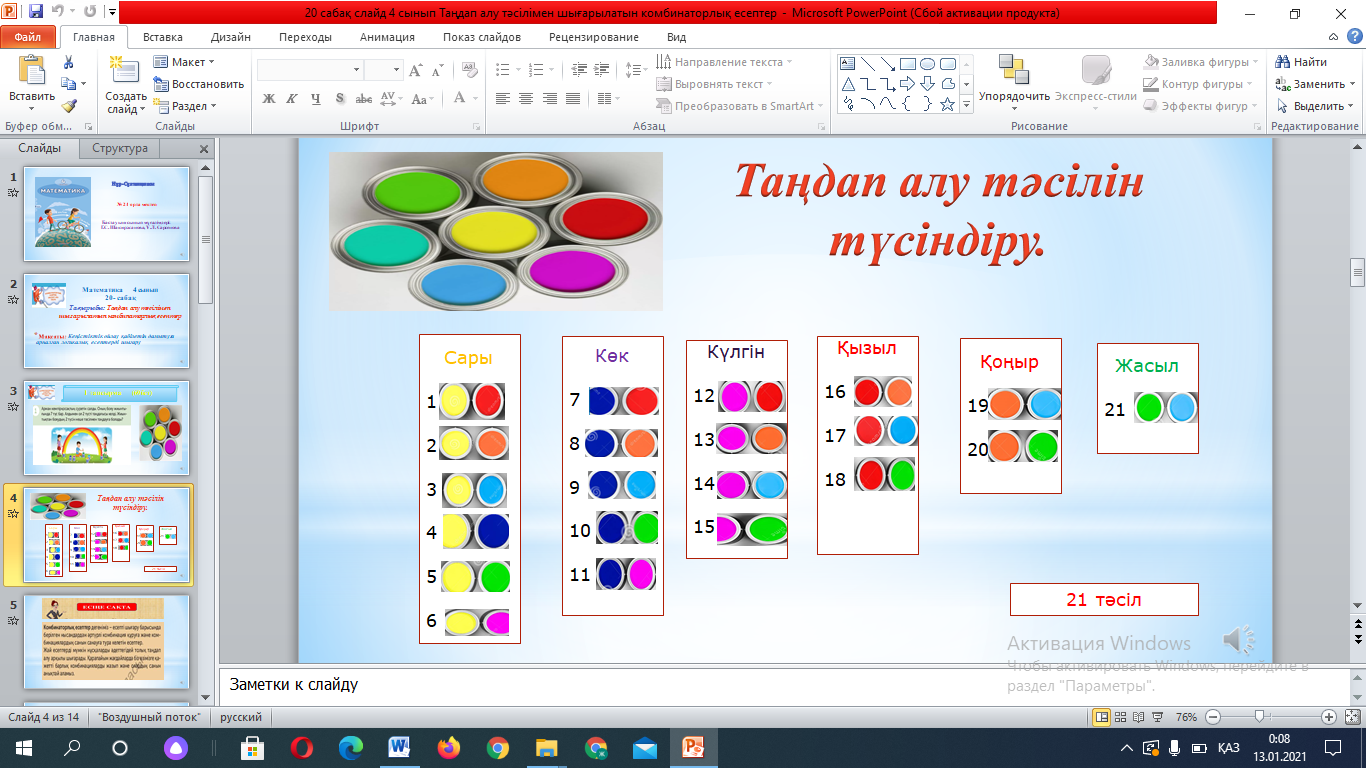This screenshot has width=1366, height=768.
Task: Toggle italic К formatting
Action: [292, 98]
